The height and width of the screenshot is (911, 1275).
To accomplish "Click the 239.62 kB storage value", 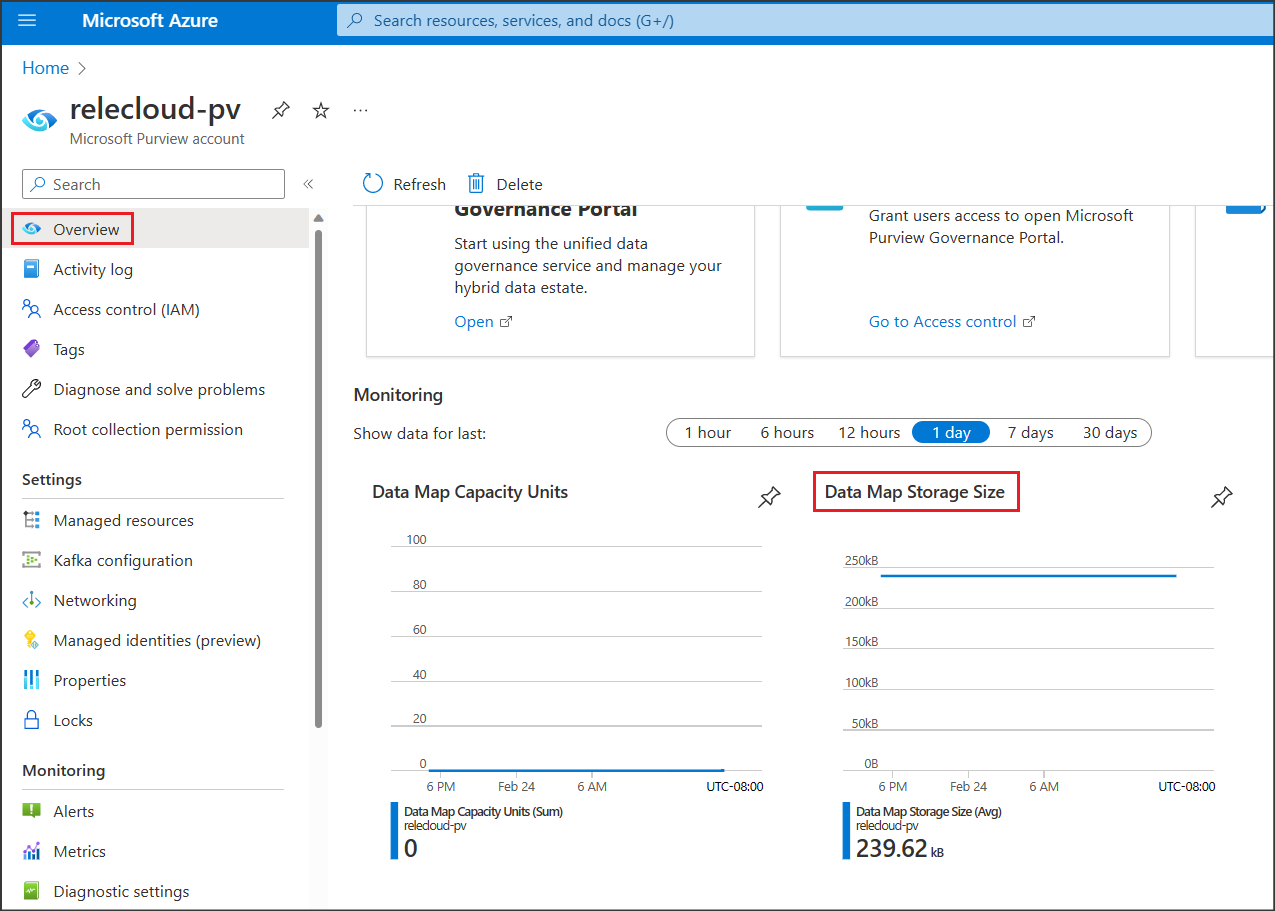I will (x=899, y=848).
